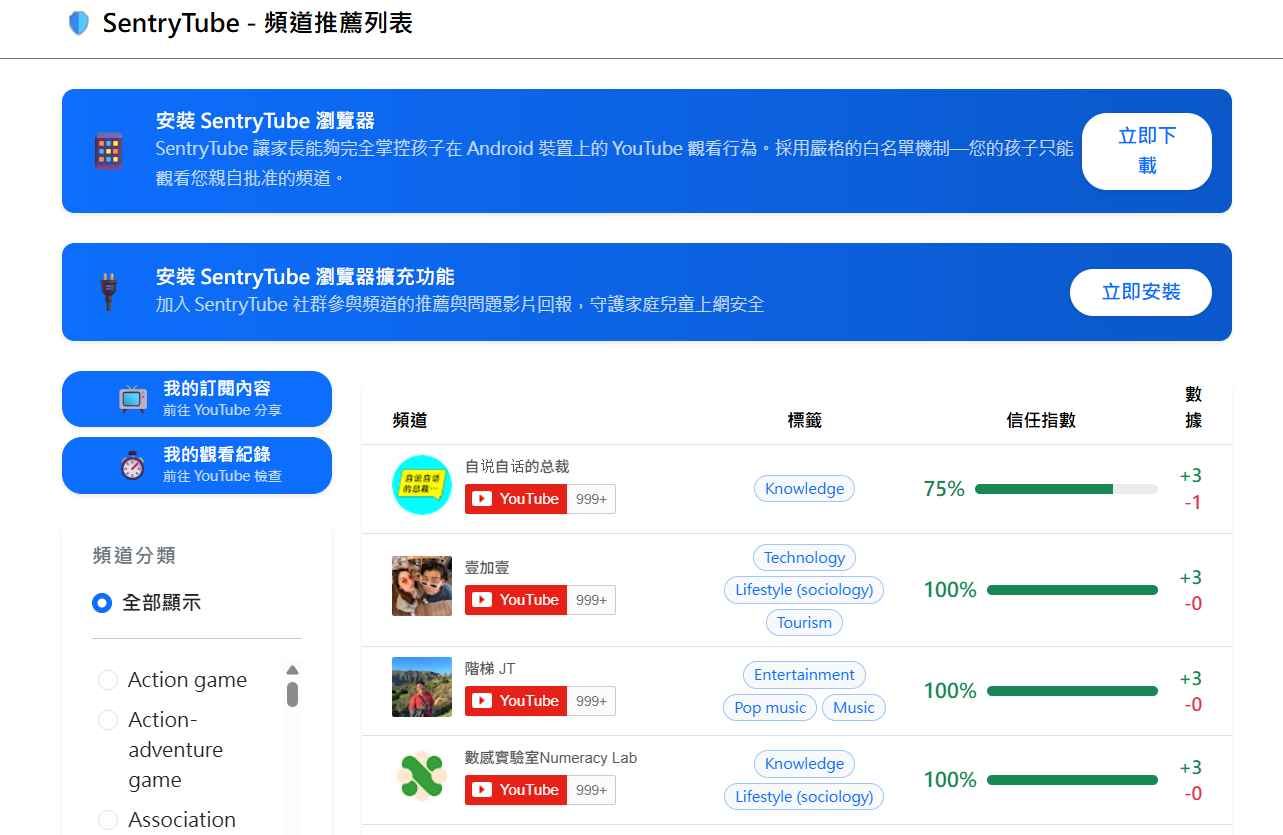The width and height of the screenshot is (1283, 835).
Task: Click the -1 vote of 自说自话的总裁
Action: click(x=1193, y=503)
